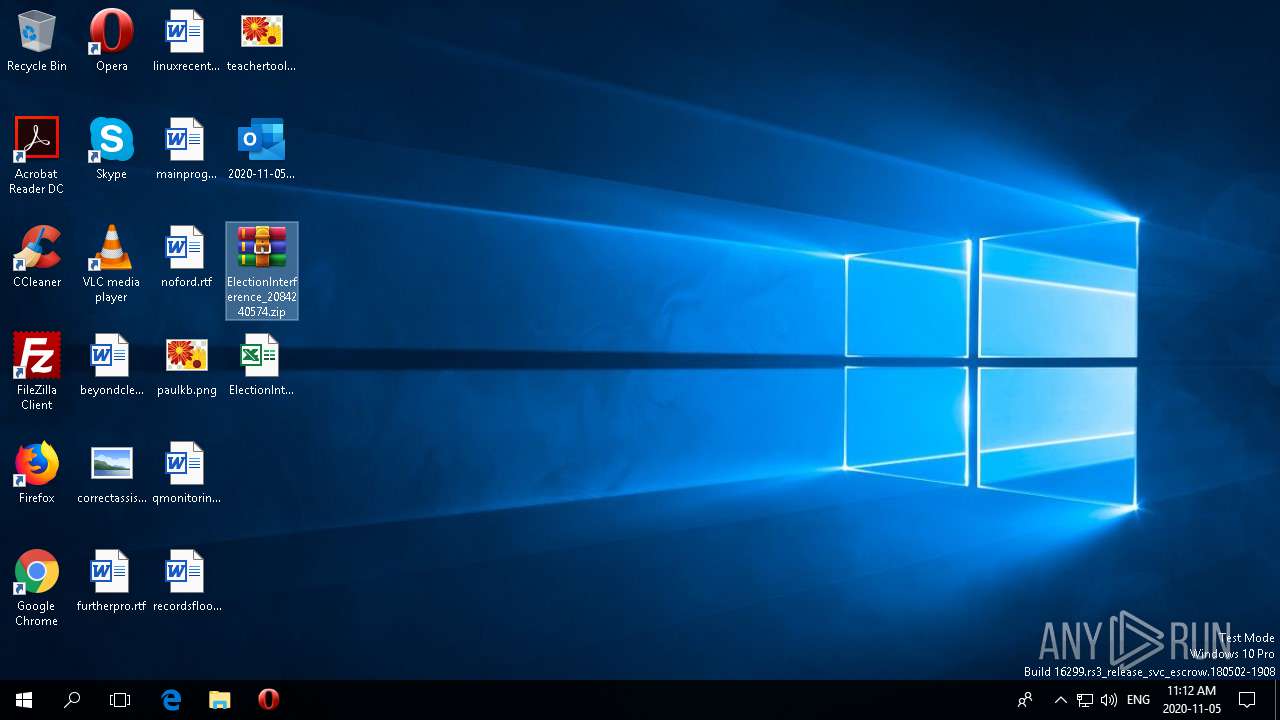Launch Opera from the taskbar
Image resolution: width=1280 pixels, height=720 pixels.
pyautogui.click(x=268, y=700)
